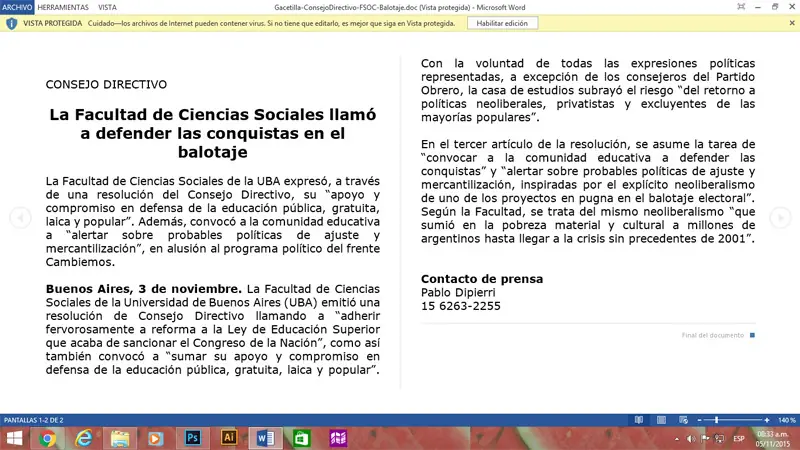
Task: Restore down the Word window
Action: coord(775,7)
